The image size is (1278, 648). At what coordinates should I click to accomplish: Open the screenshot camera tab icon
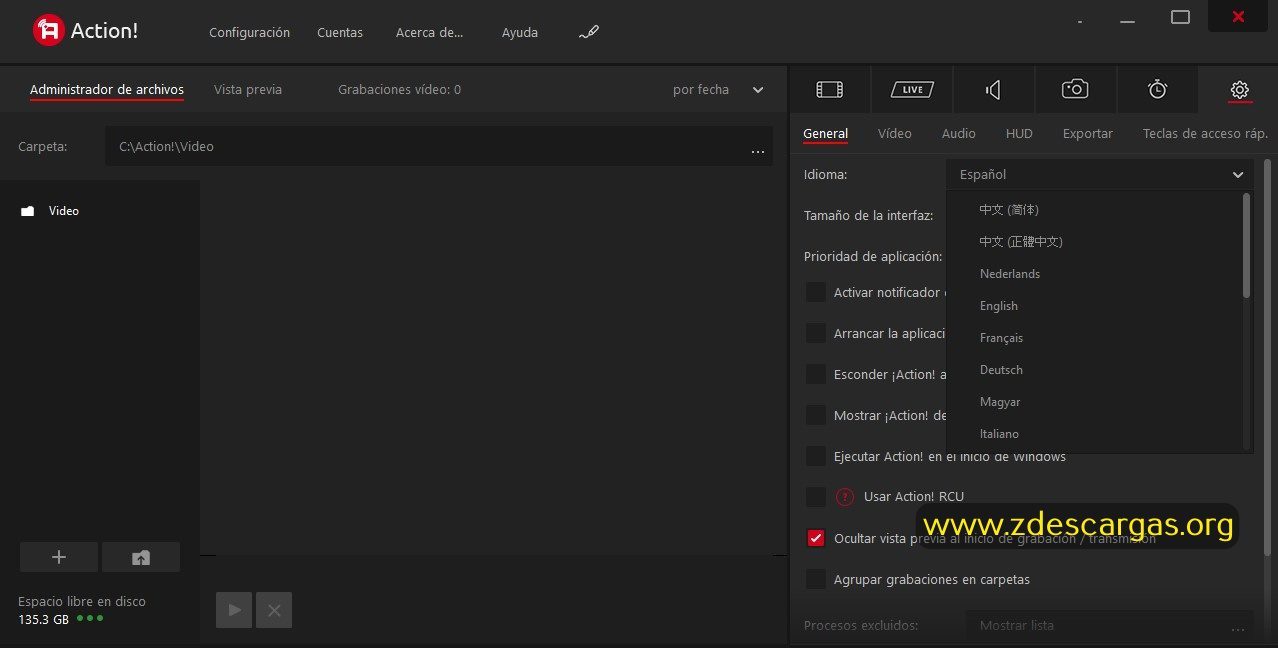1075,89
